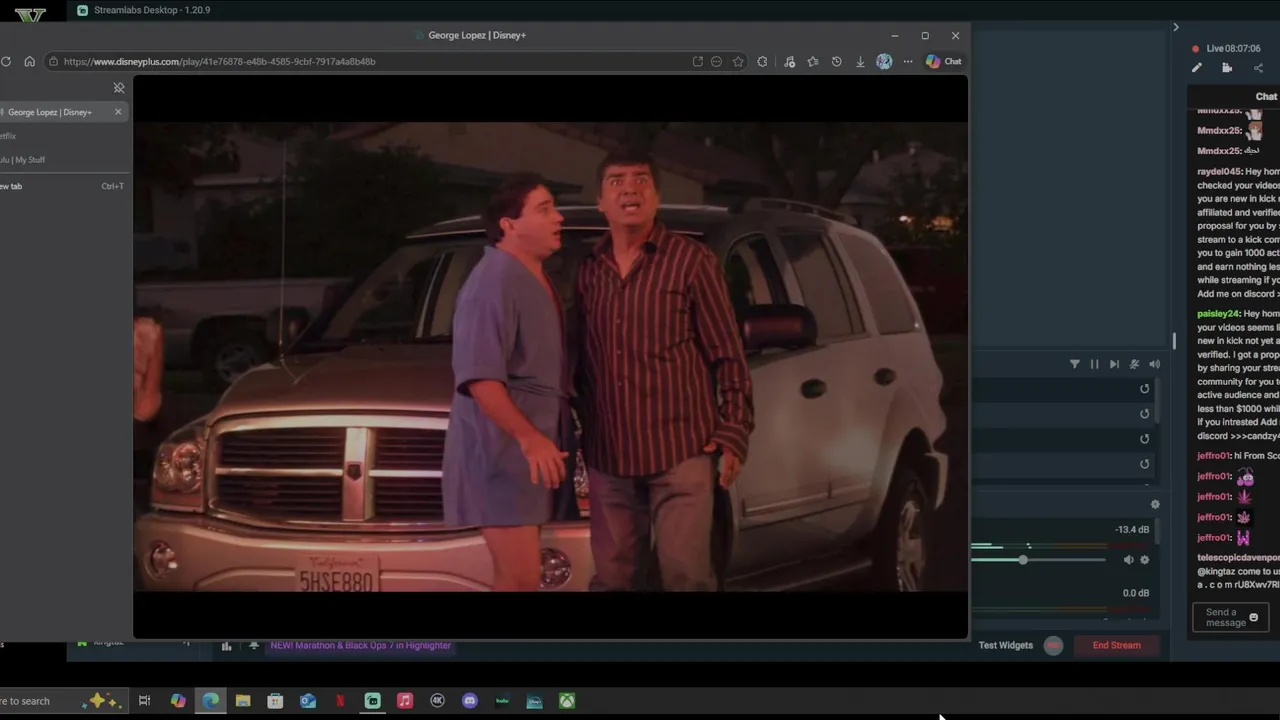
Task: Open the Downloads arrow icon
Action: (x=860, y=61)
